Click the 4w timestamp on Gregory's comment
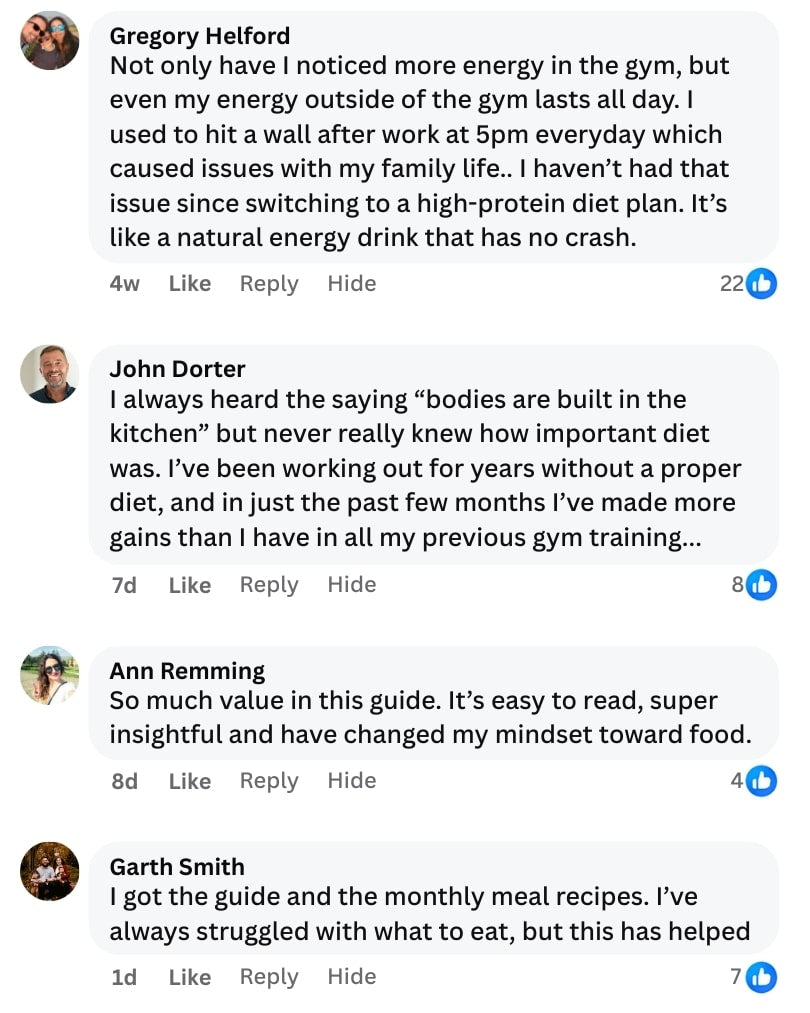The image size is (810, 1013). pos(125,284)
